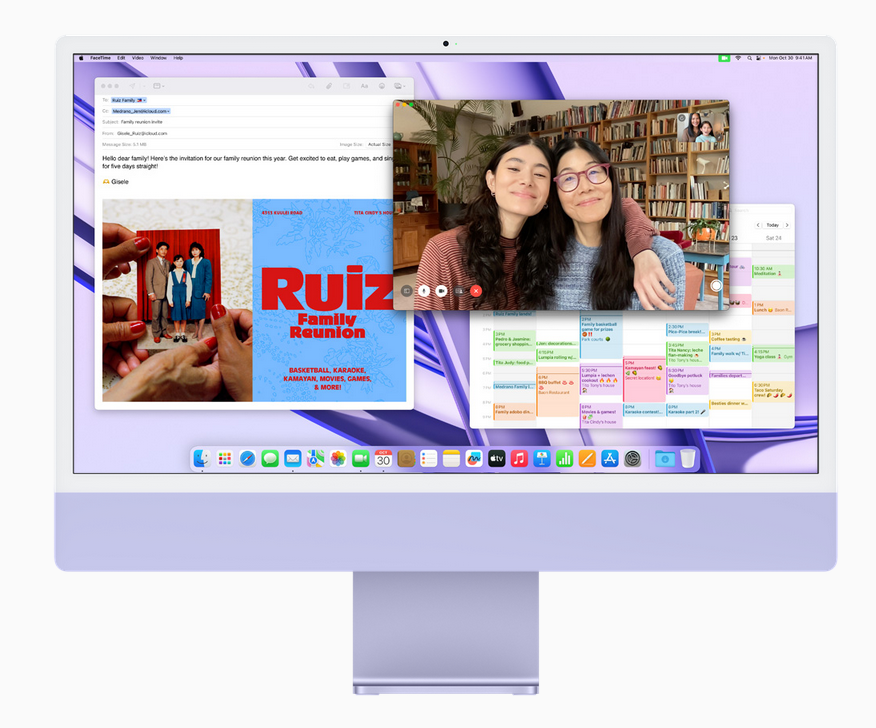Open the Video menu in menu bar
The image size is (876, 728).
pos(138,58)
